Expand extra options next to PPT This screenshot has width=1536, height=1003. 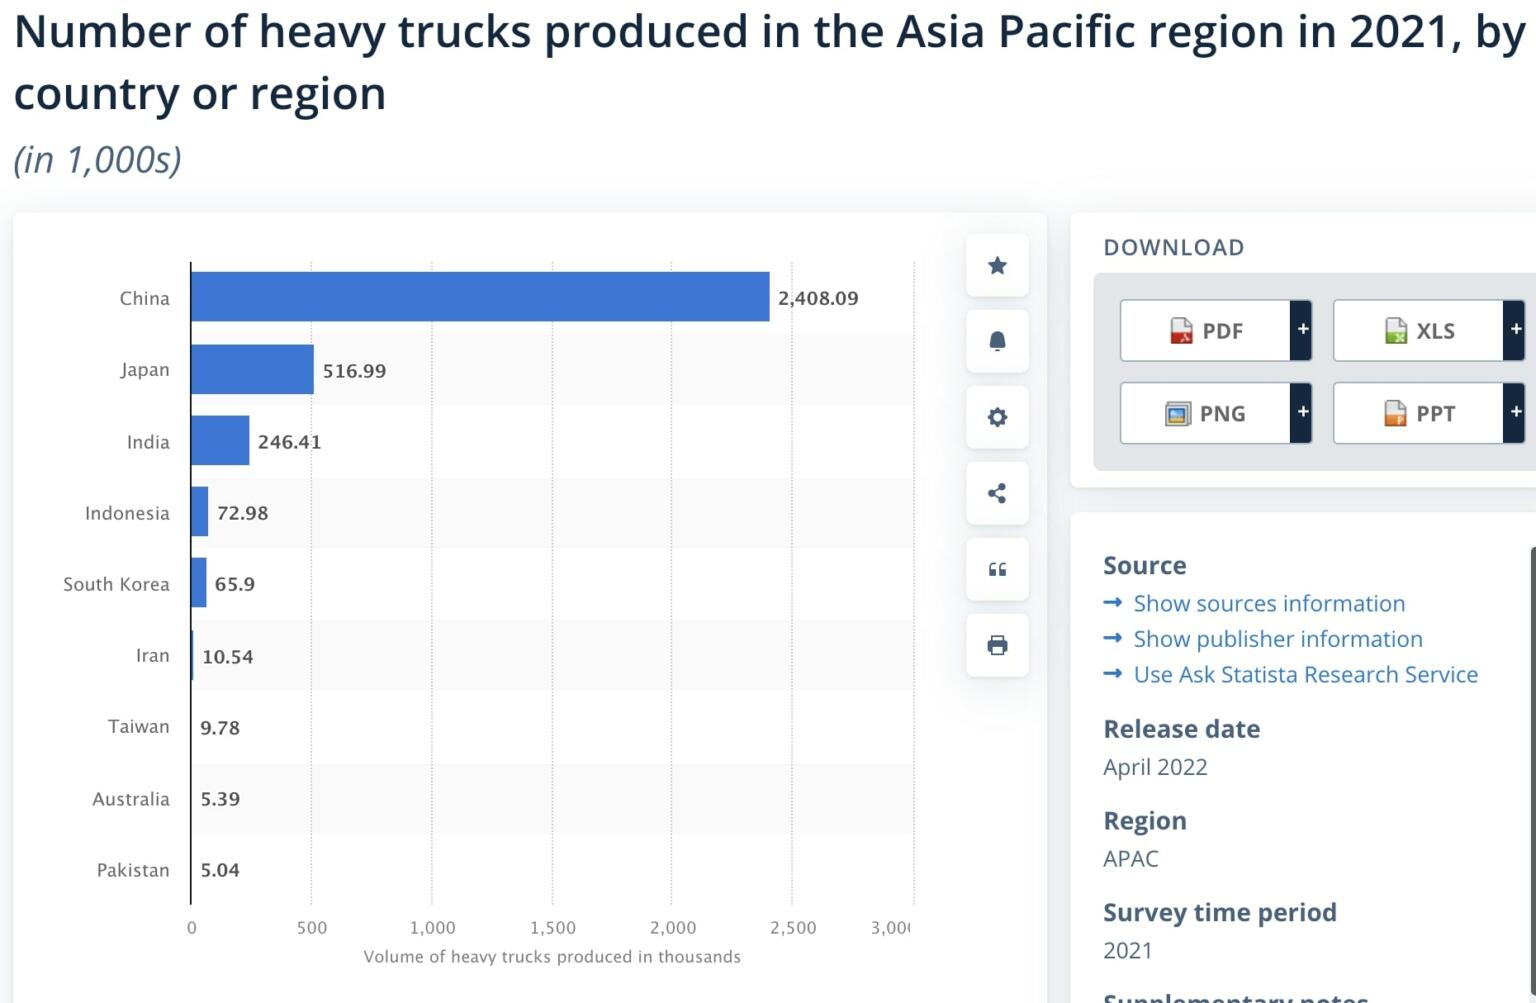point(1516,413)
